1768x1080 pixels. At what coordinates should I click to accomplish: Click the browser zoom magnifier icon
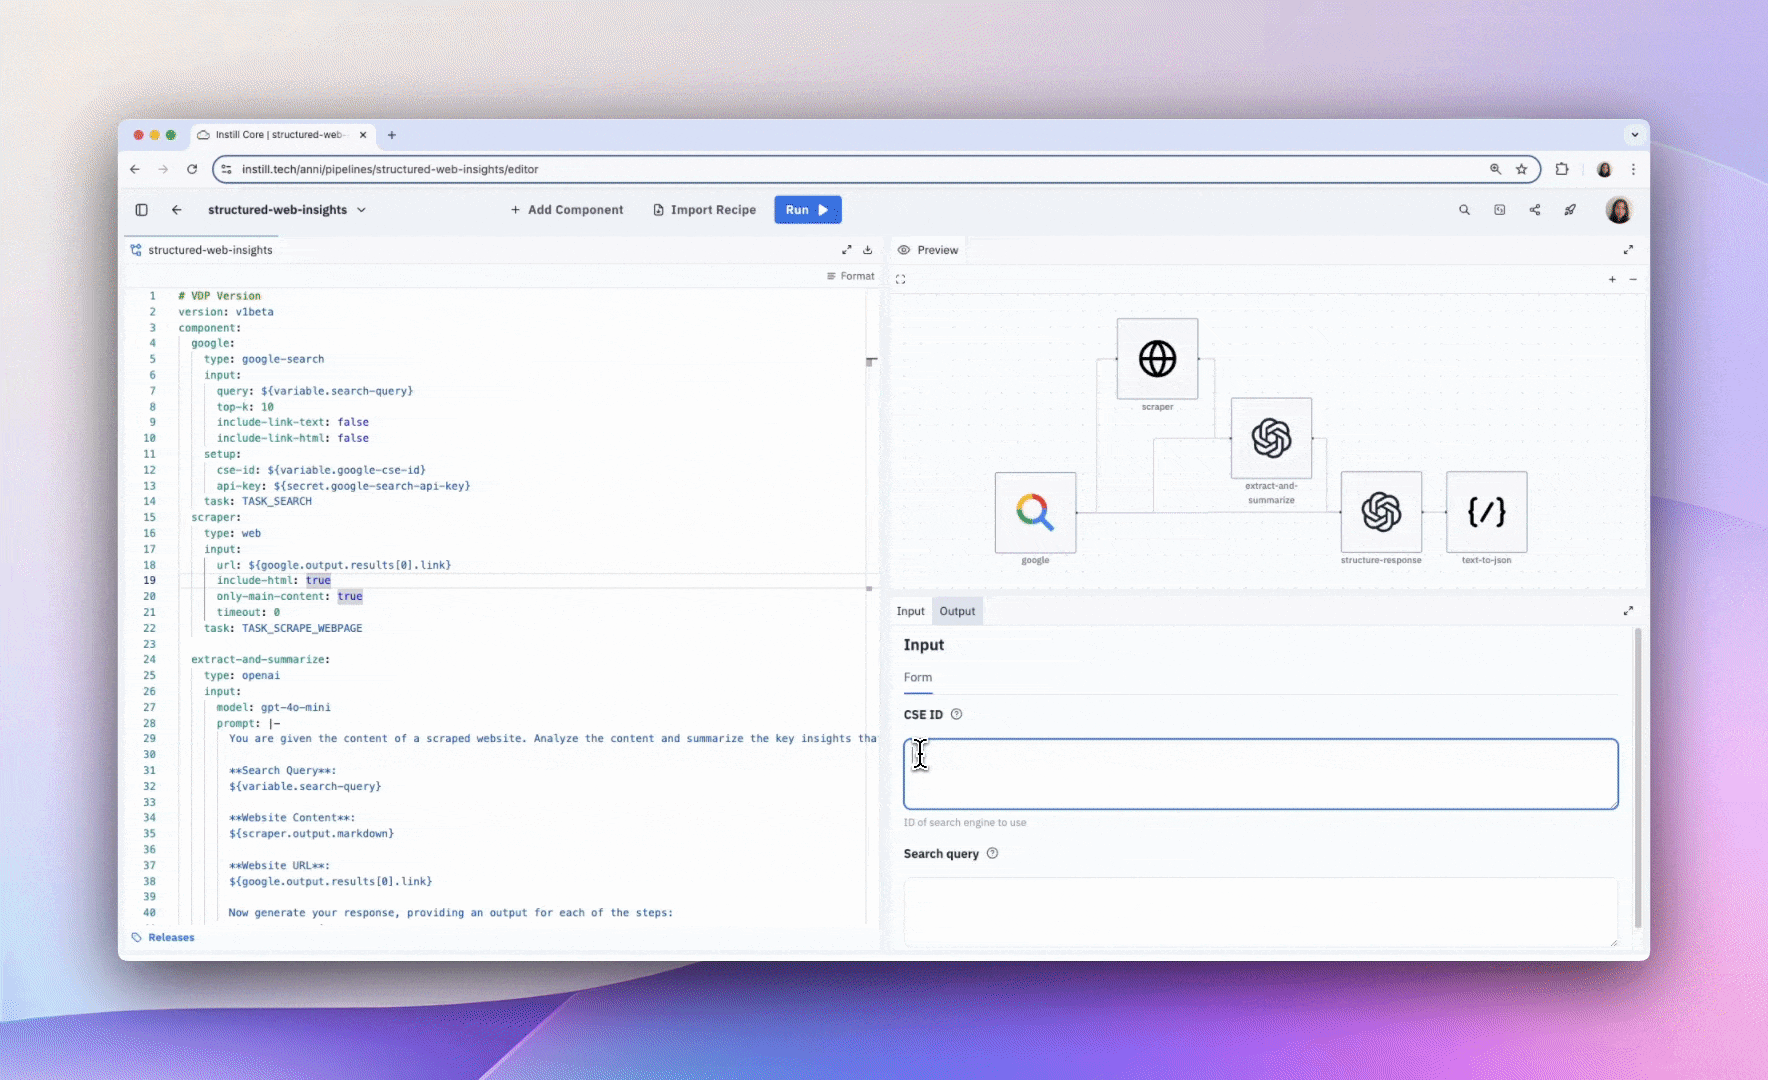tap(1495, 169)
